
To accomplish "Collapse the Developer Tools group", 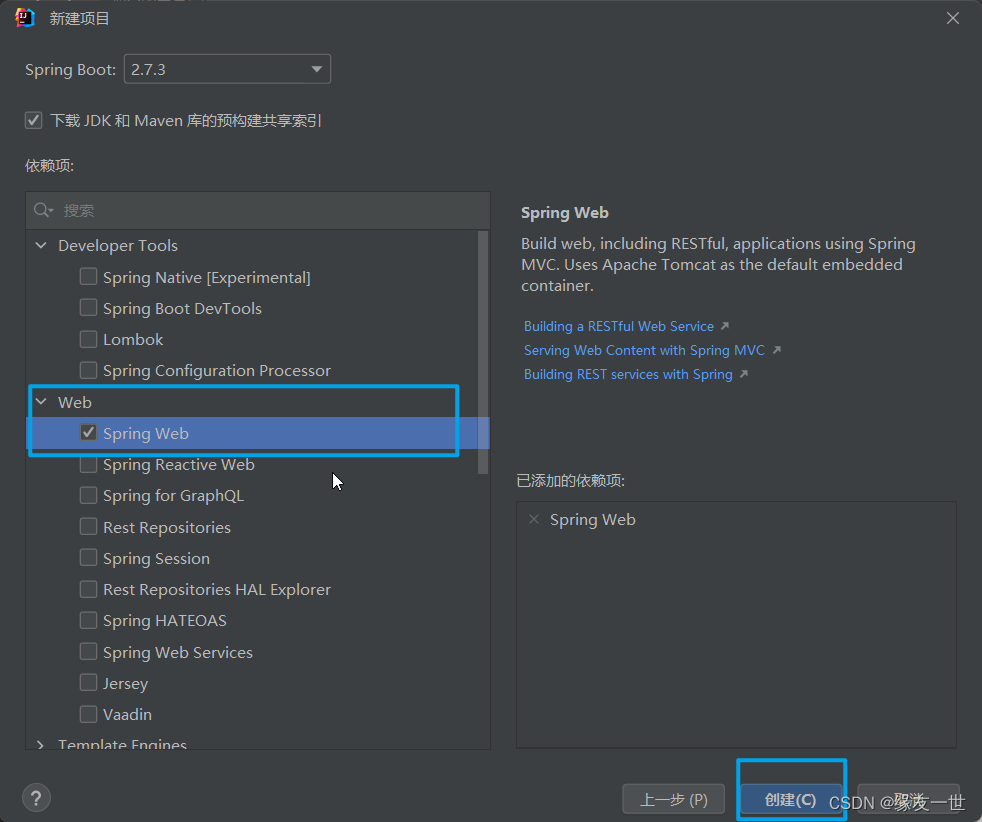I will tap(41, 245).
